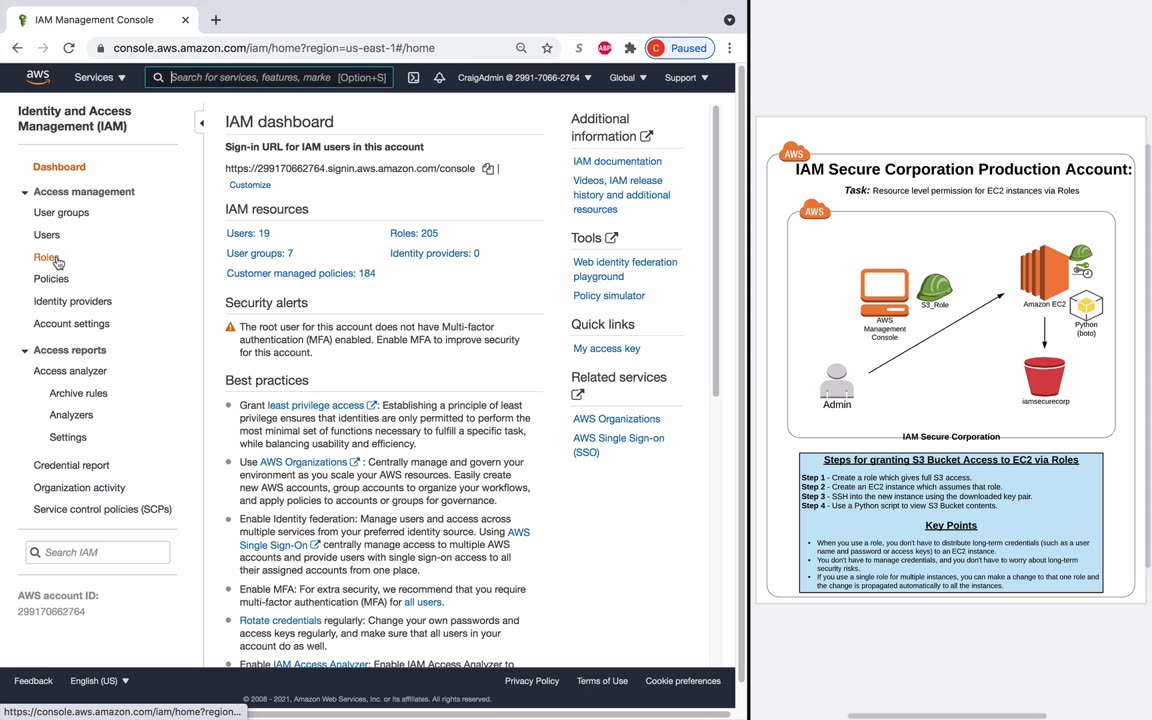Collapse the IAM side navigation panel
This screenshot has width=1152, height=720.
(201, 123)
